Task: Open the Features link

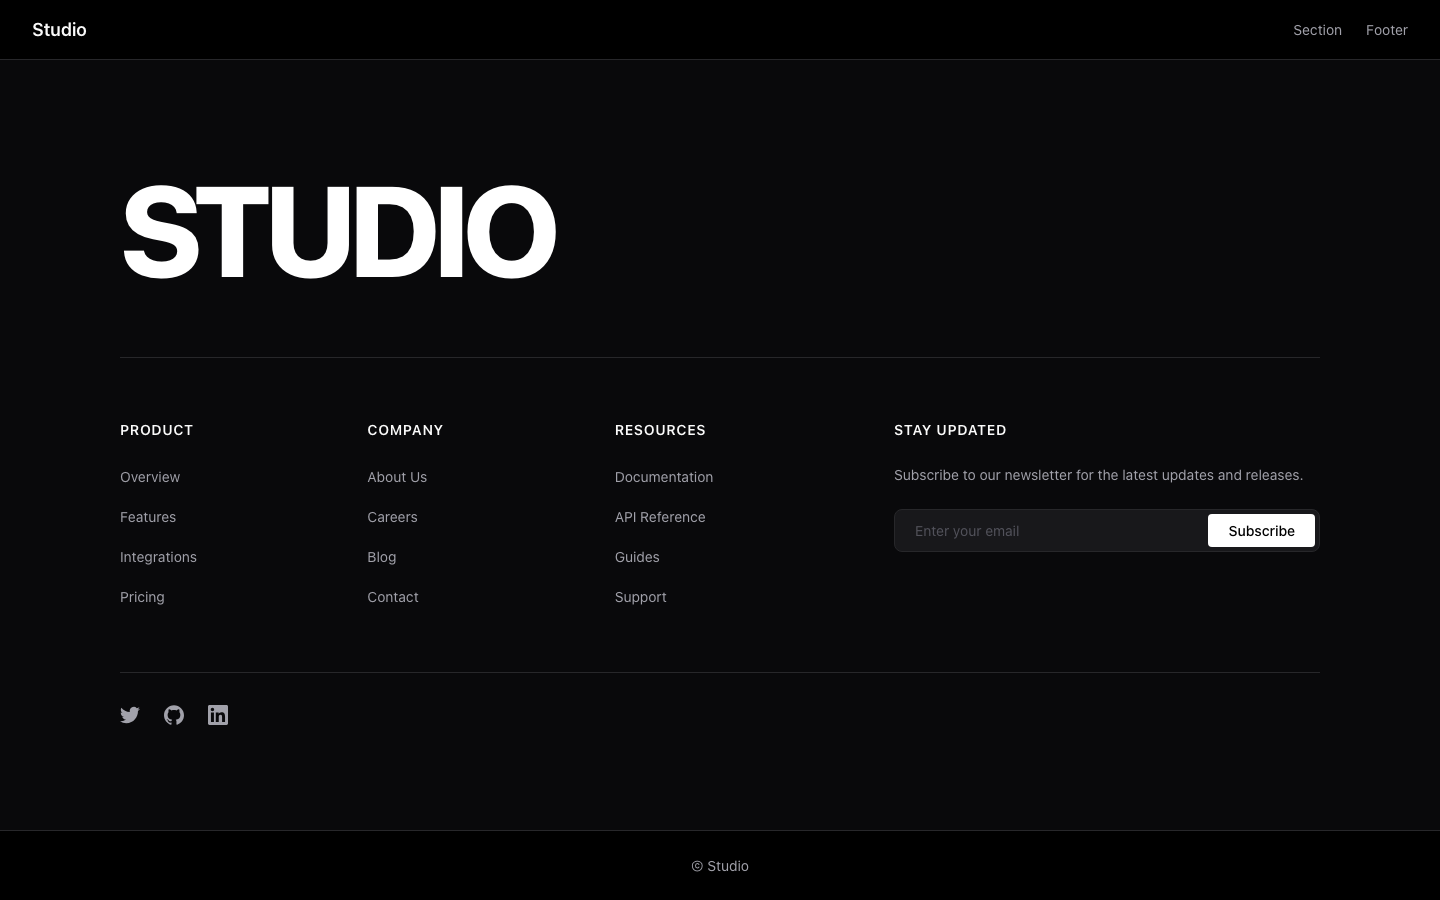Action: tap(148, 517)
